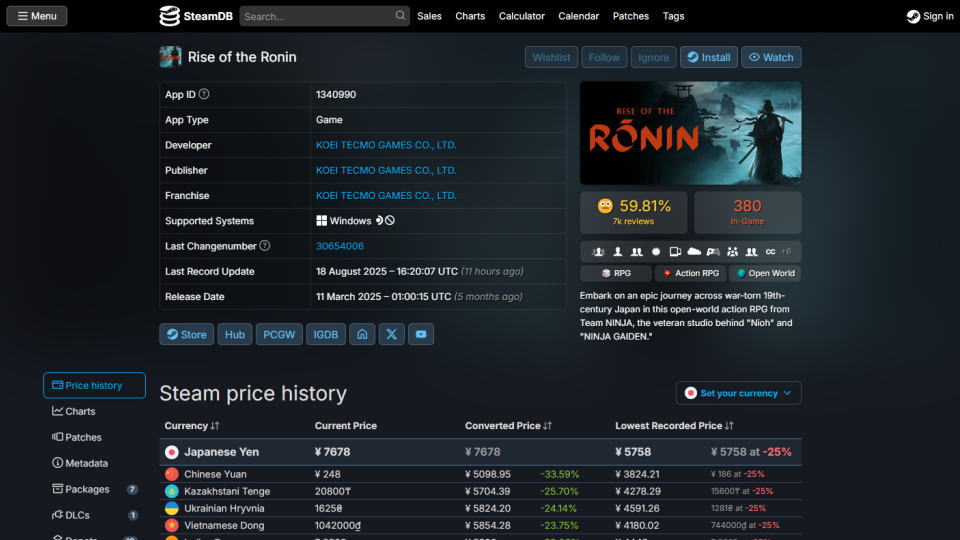Click the Follow button
This screenshot has height=540, width=960.
coord(604,57)
